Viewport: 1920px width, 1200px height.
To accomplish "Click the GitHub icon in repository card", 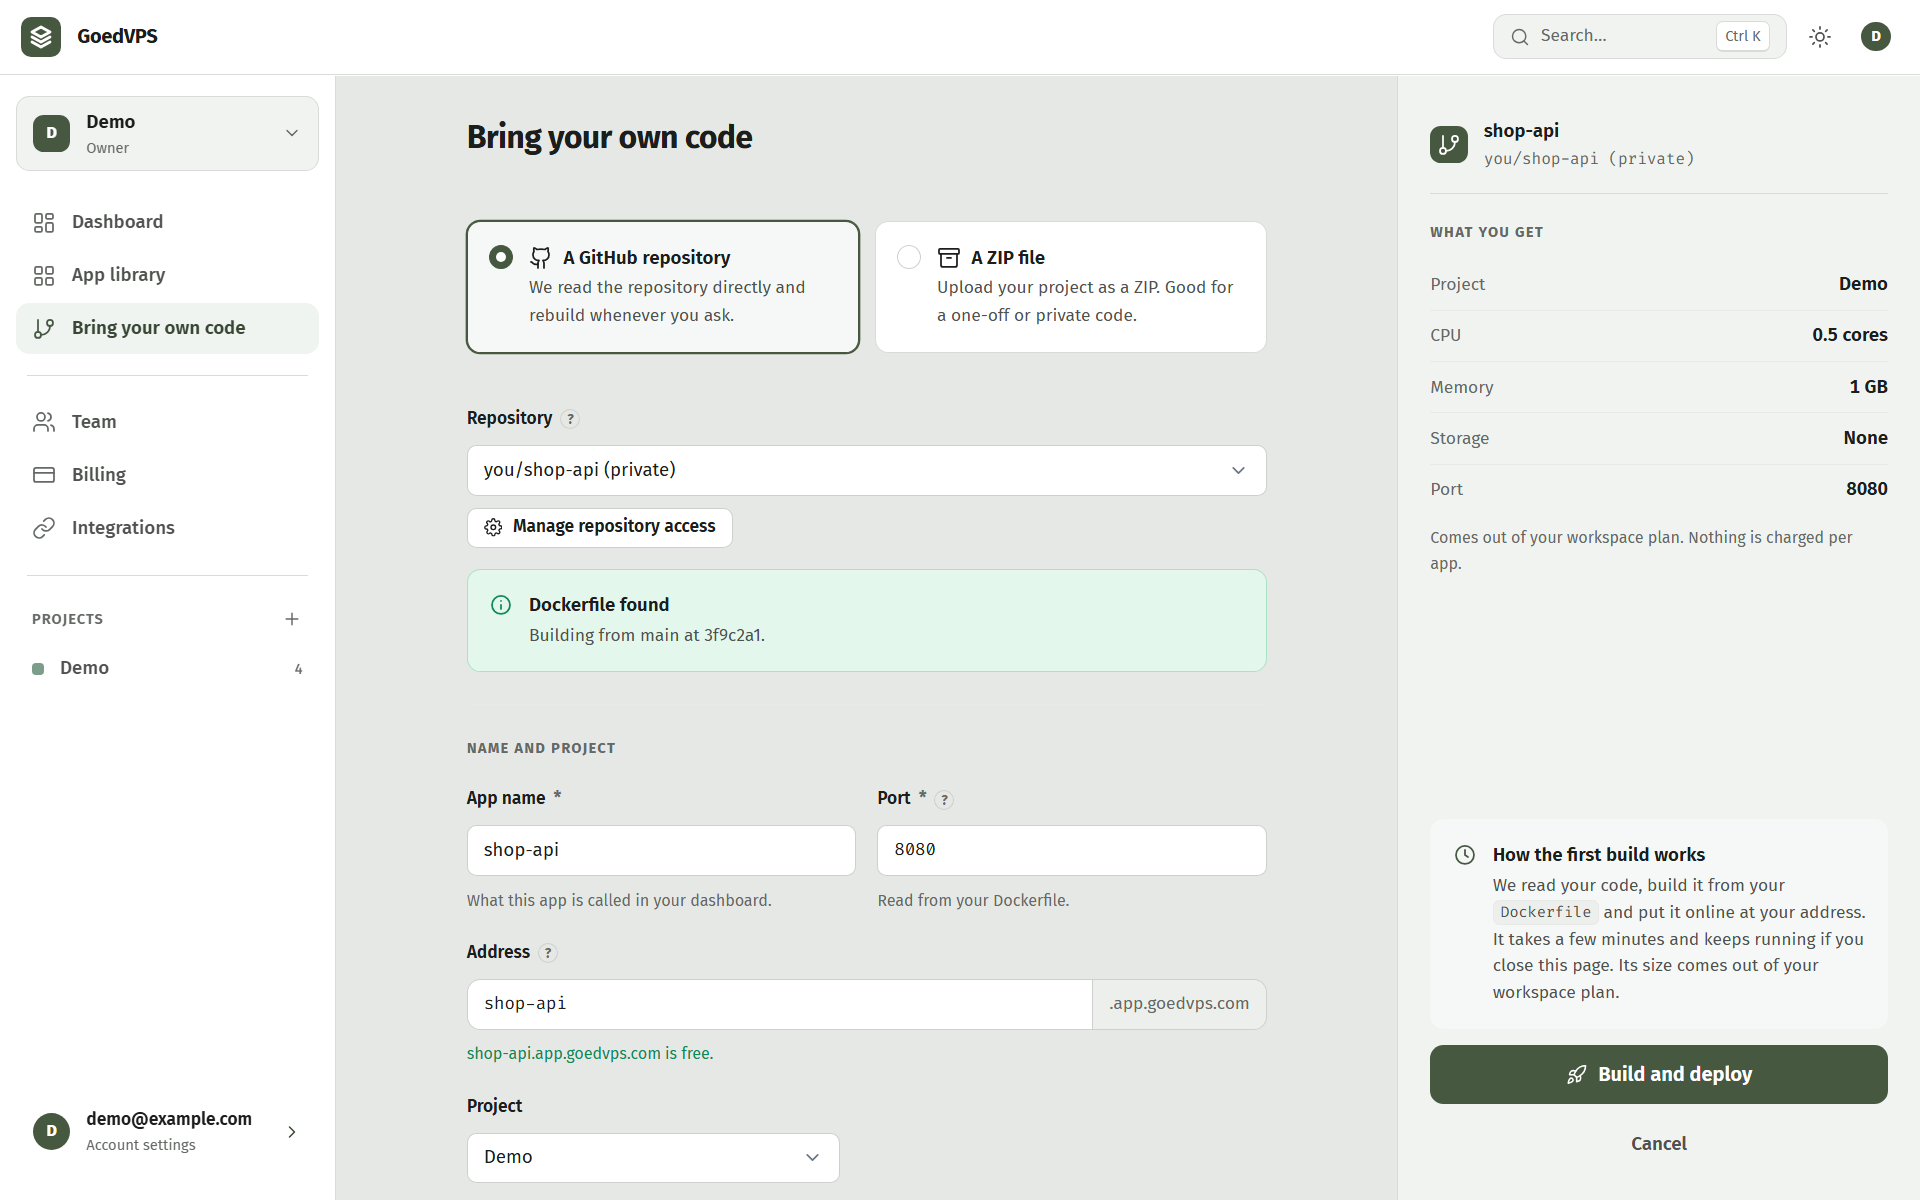I will [x=540, y=258].
